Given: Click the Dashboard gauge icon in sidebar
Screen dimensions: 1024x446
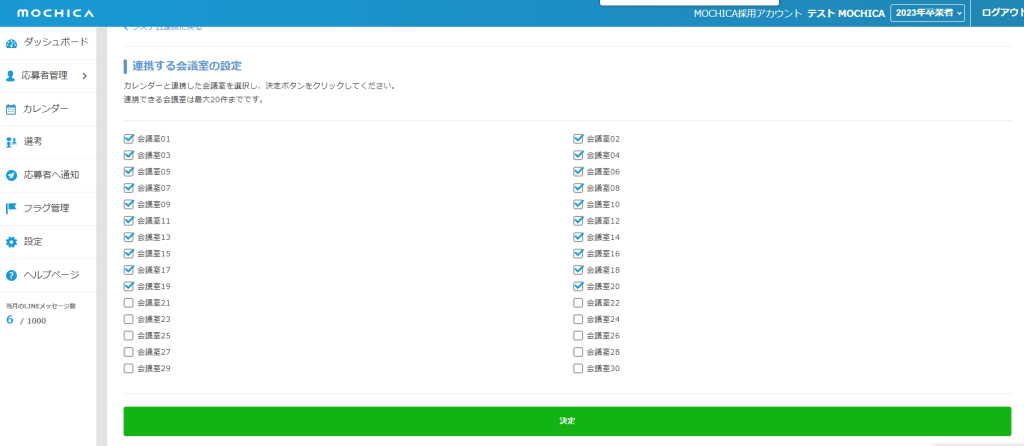Looking at the screenshot, I should click(12, 43).
